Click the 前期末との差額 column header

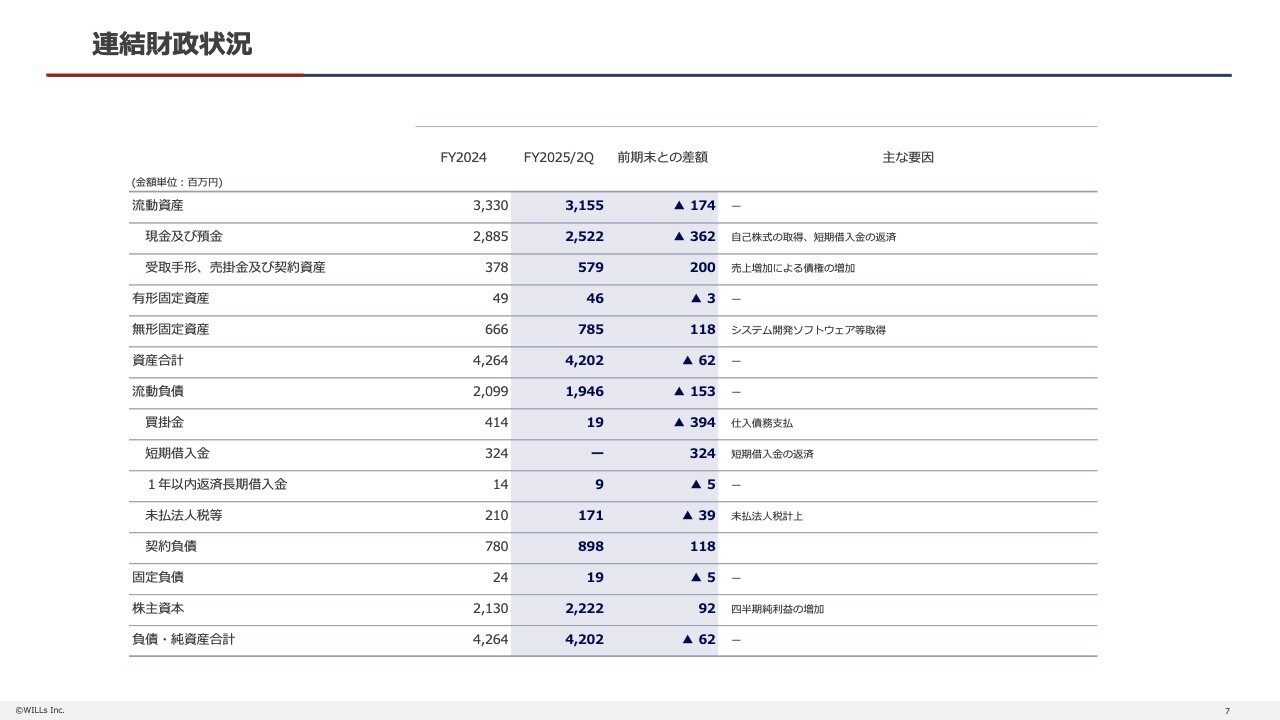[x=663, y=158]
